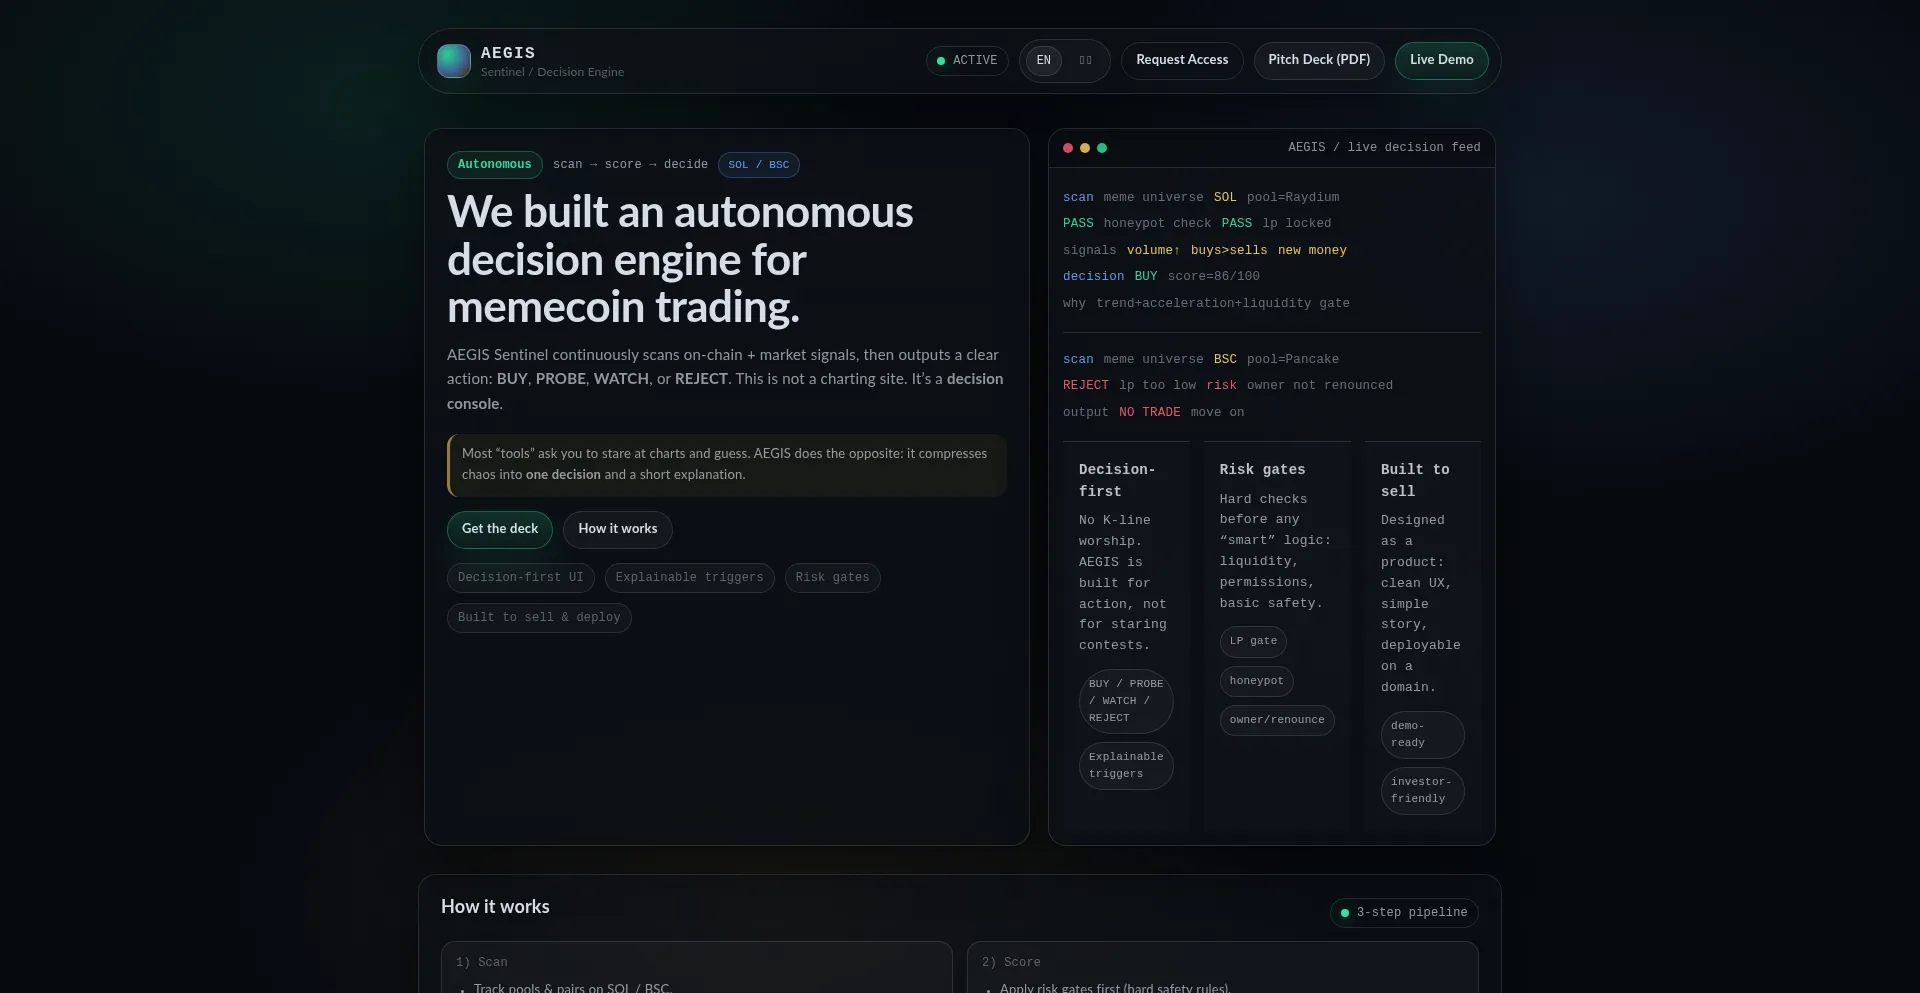
Task: Open the Pitch Deck (PDF)
Action: click(x=1319, y=60)
